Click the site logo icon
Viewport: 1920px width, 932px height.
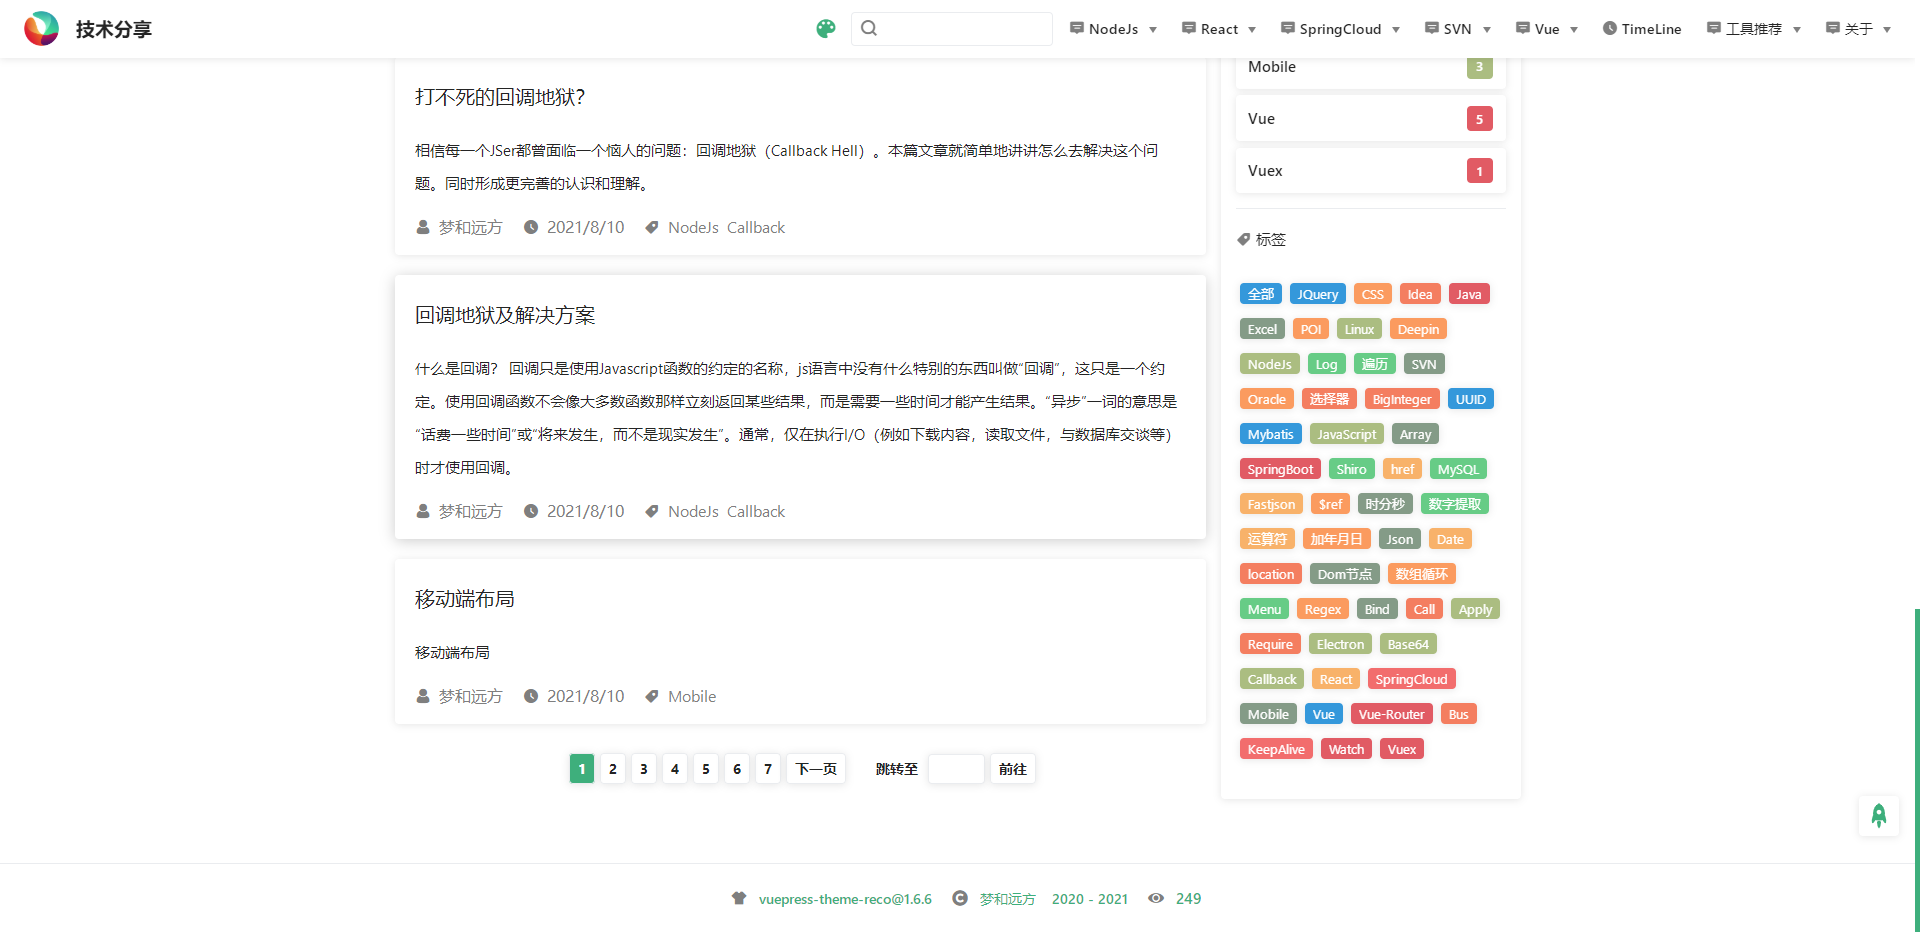tap(42, 29)
